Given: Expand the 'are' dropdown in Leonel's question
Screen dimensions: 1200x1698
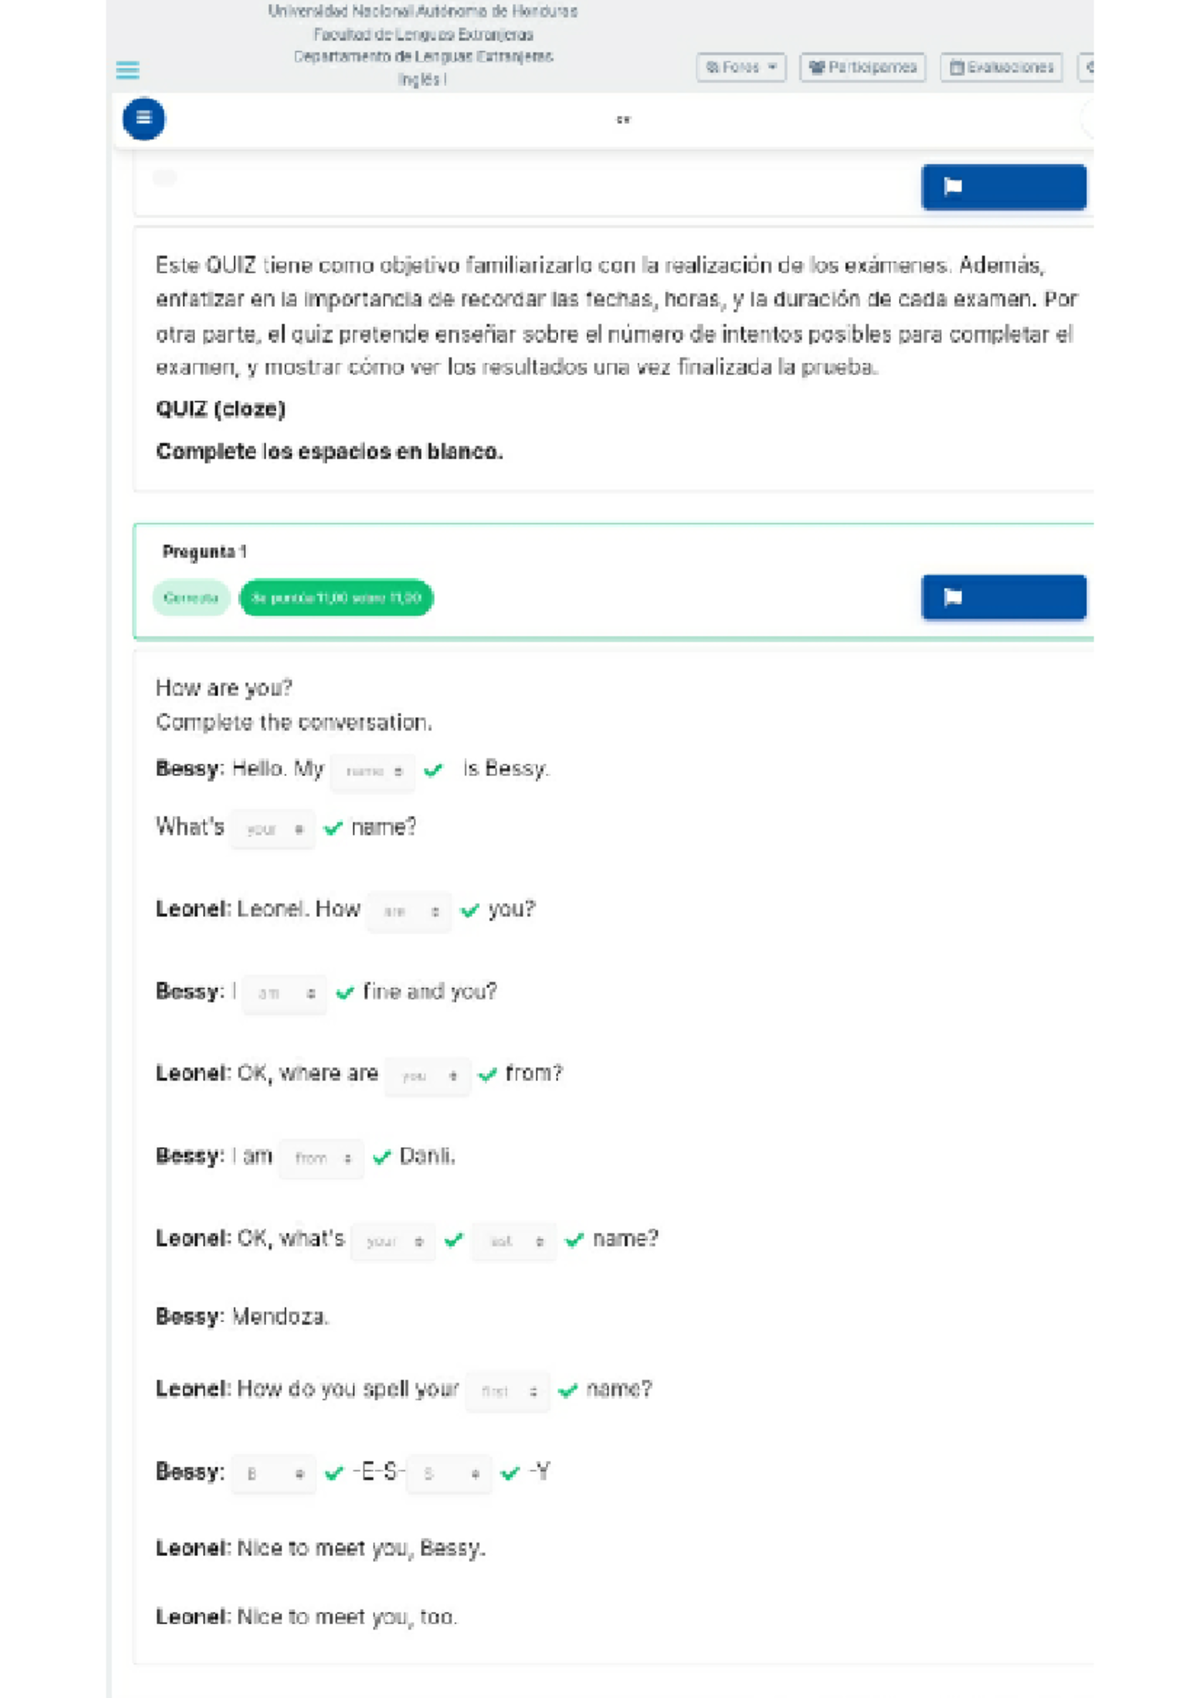Looking at the screenshot, I should tap(409, 911).
